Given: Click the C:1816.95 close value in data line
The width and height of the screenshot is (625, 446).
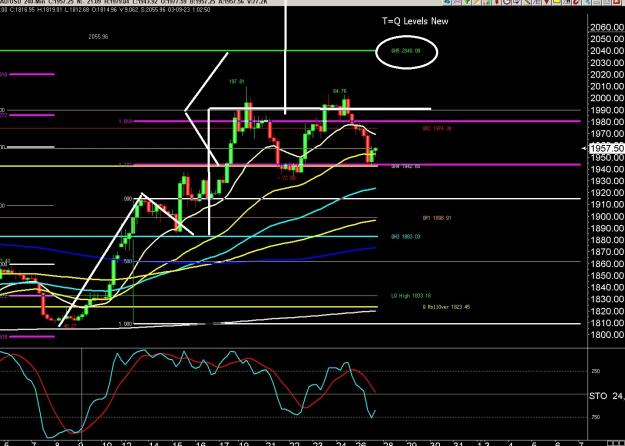Looking at the screenshot, I should pyautogui.click(x=22, y=10).
